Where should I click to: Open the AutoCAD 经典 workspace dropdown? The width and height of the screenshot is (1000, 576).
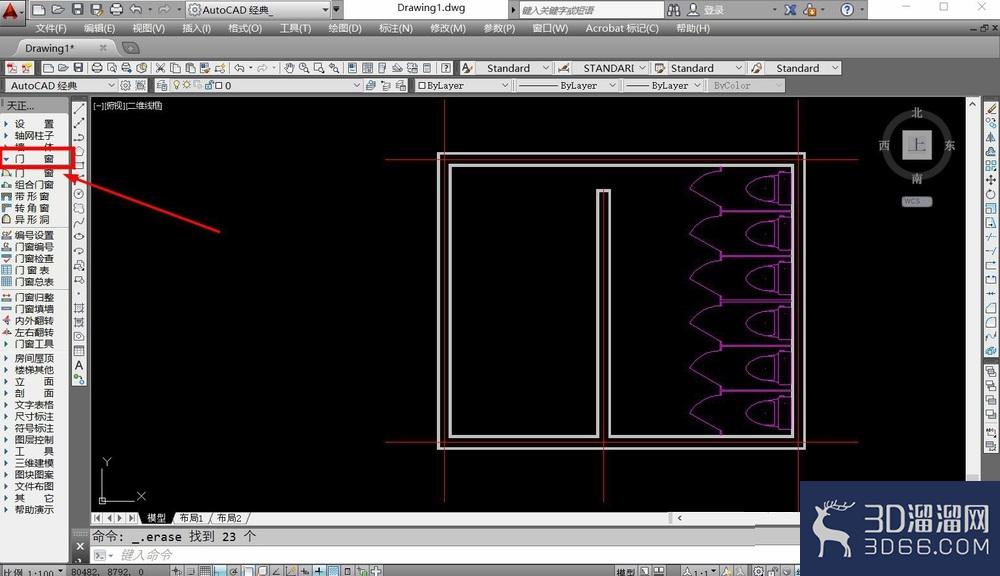tap(61, 85)
